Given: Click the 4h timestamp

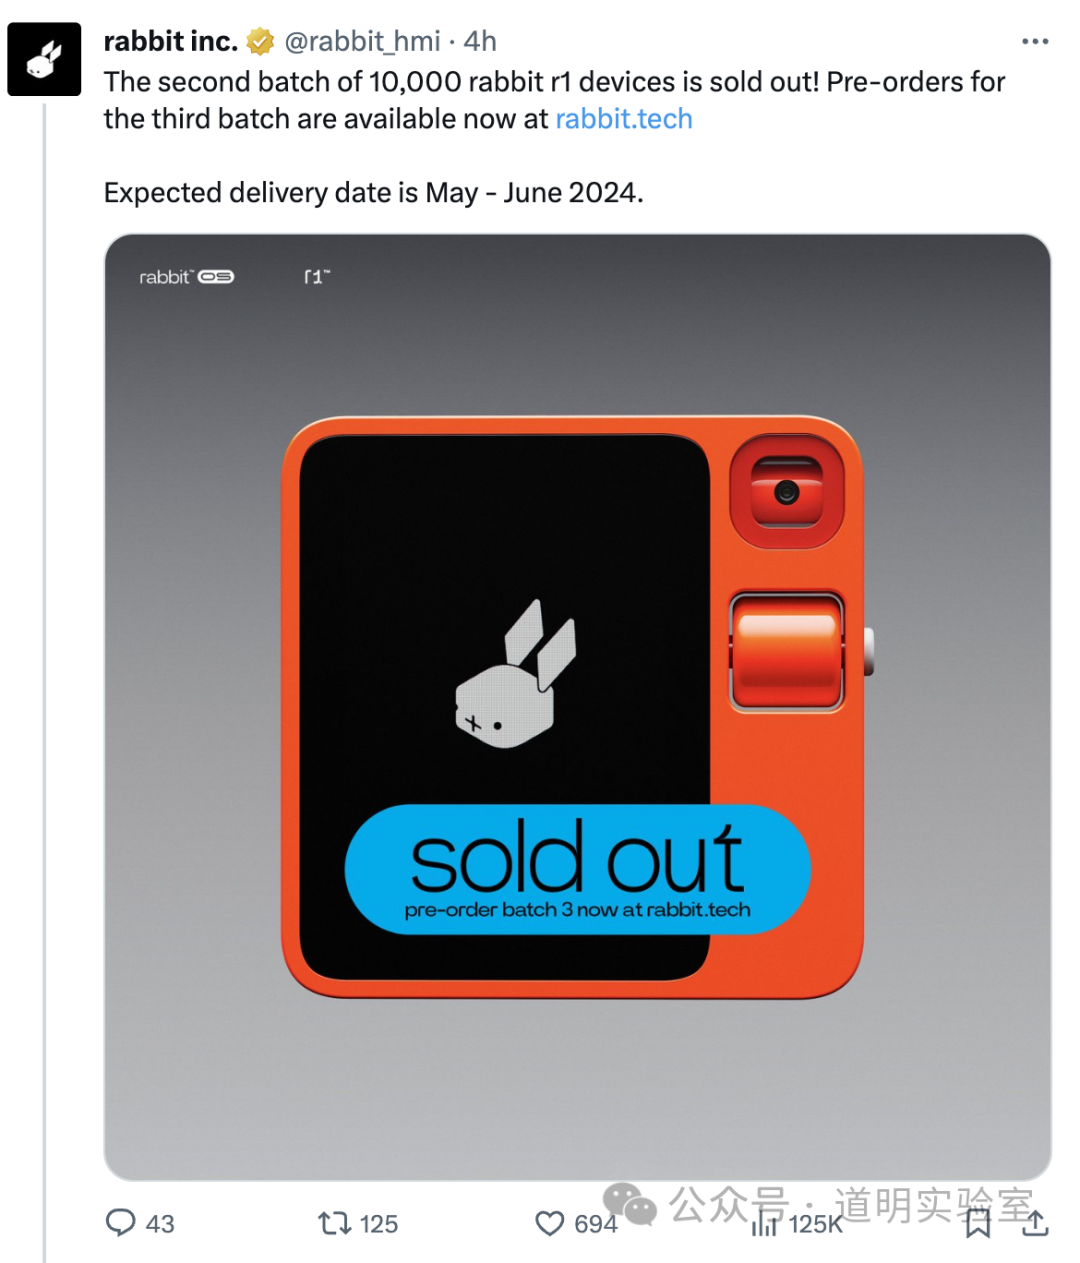Looking at the screenshot, I should (481, 42).
